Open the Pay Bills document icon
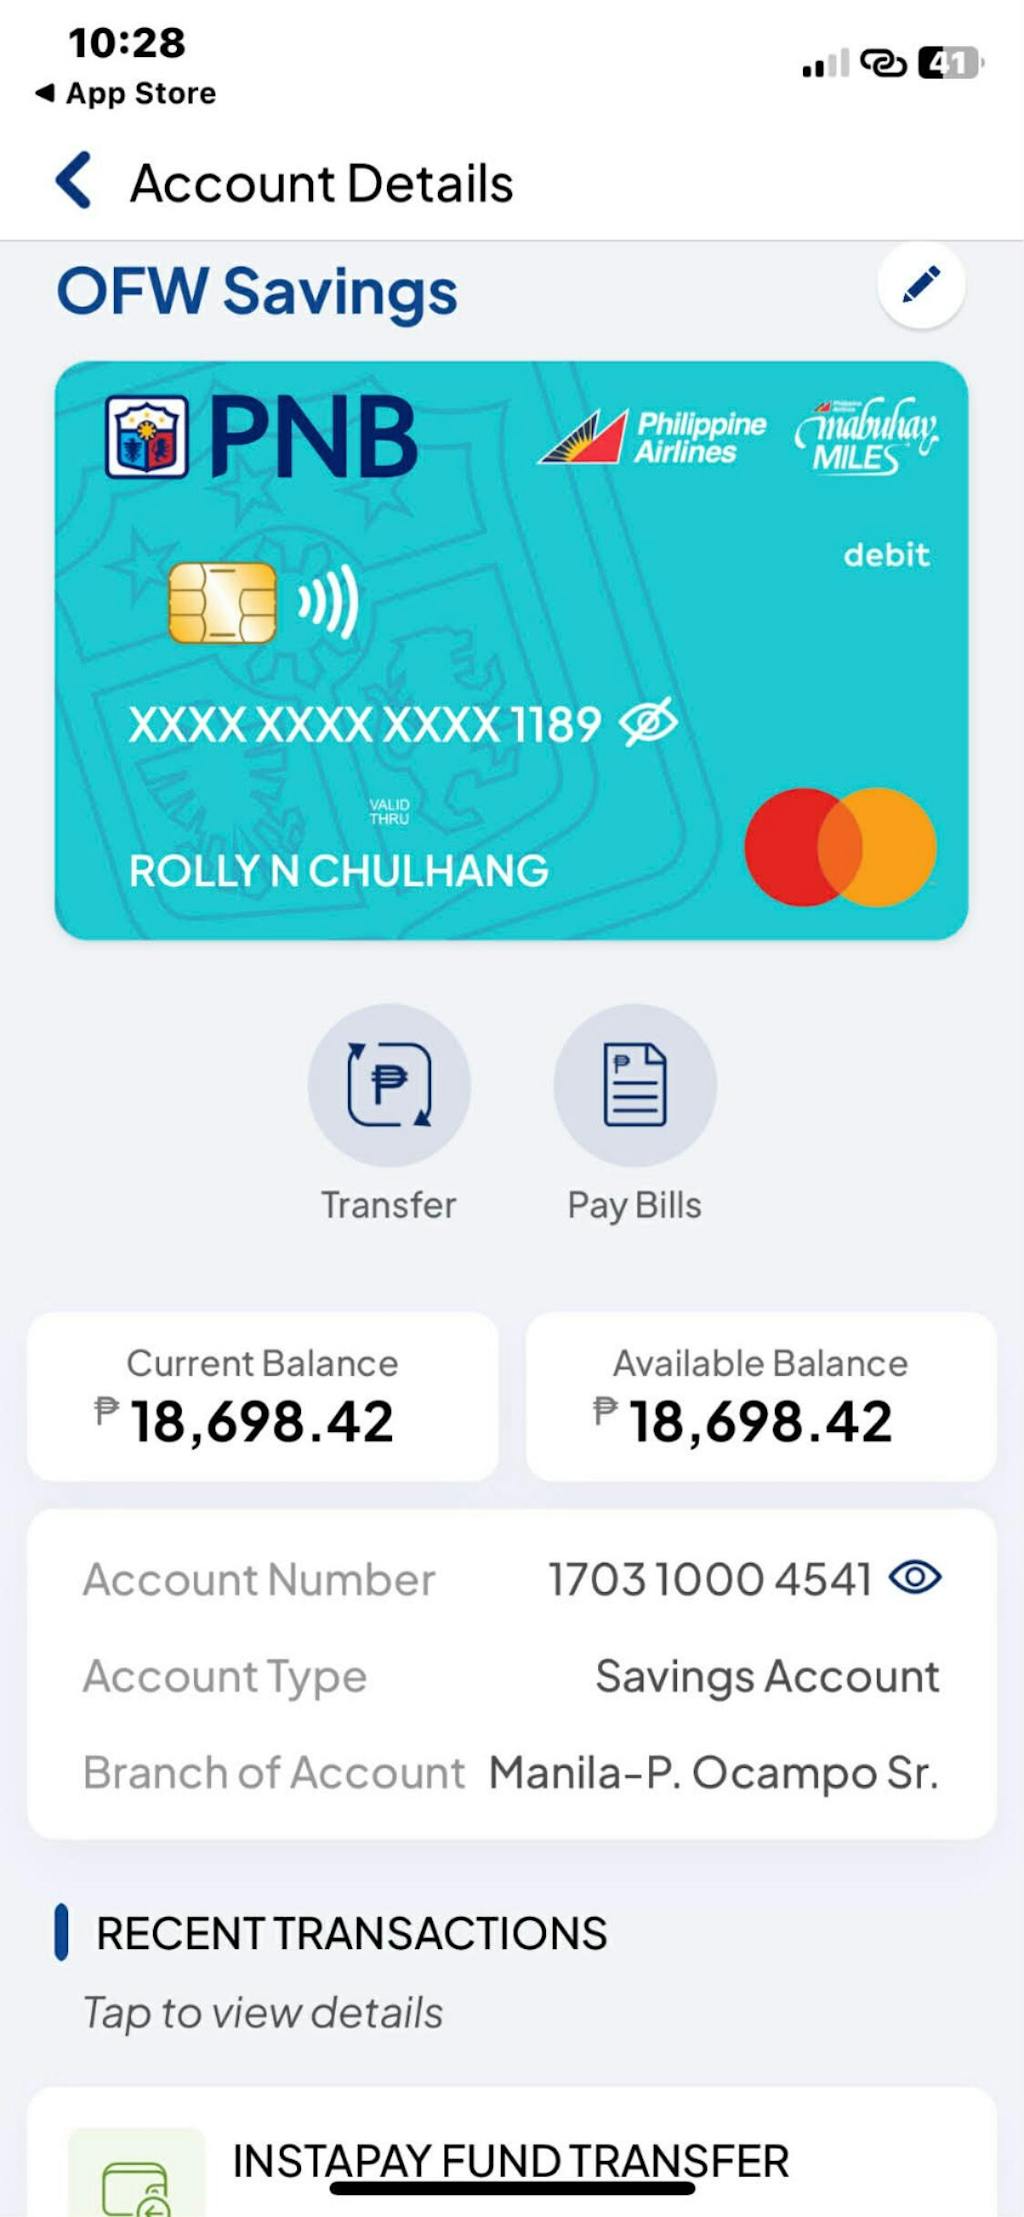Screen dimensions: 1024x2217 click(635, 1085)
